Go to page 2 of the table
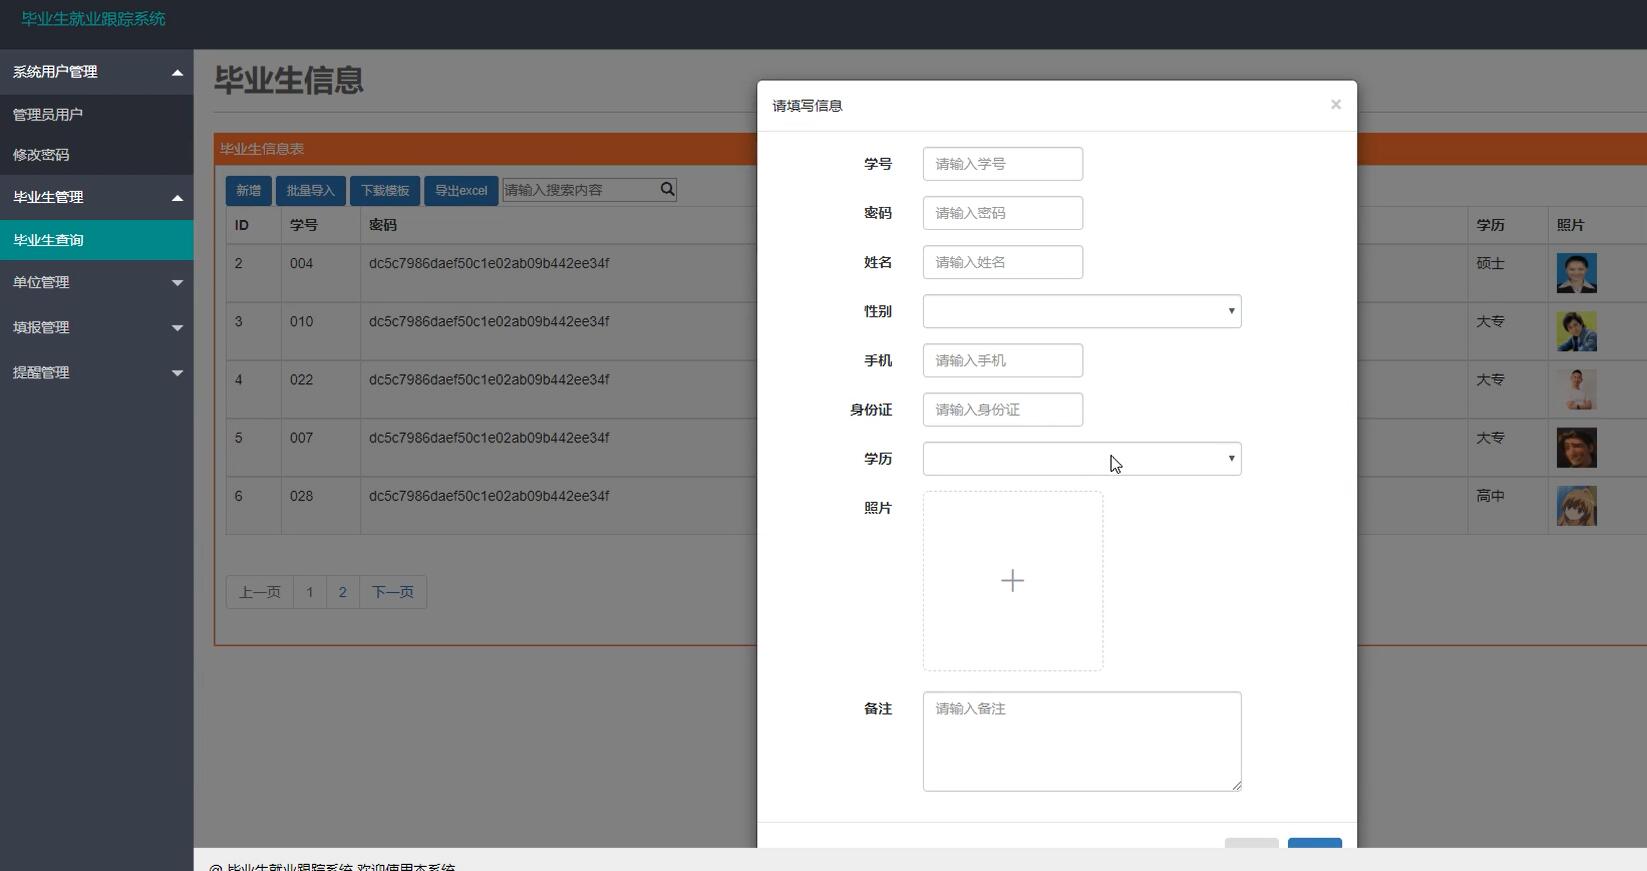 point(342,592)
